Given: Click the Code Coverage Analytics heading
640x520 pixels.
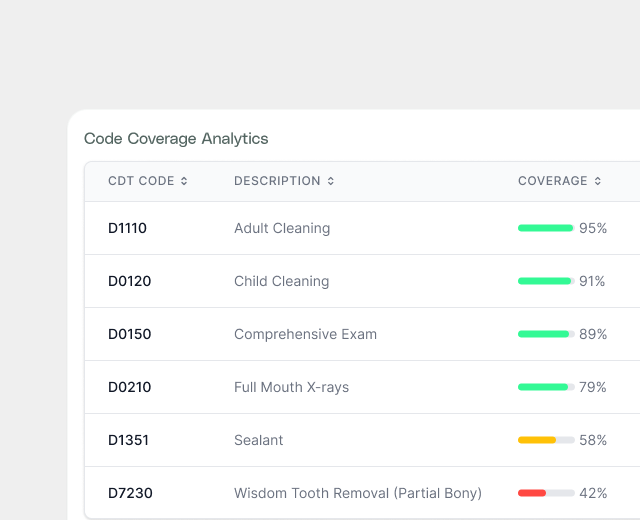Looking at the screenshot, I should click(x=176, y=139).
